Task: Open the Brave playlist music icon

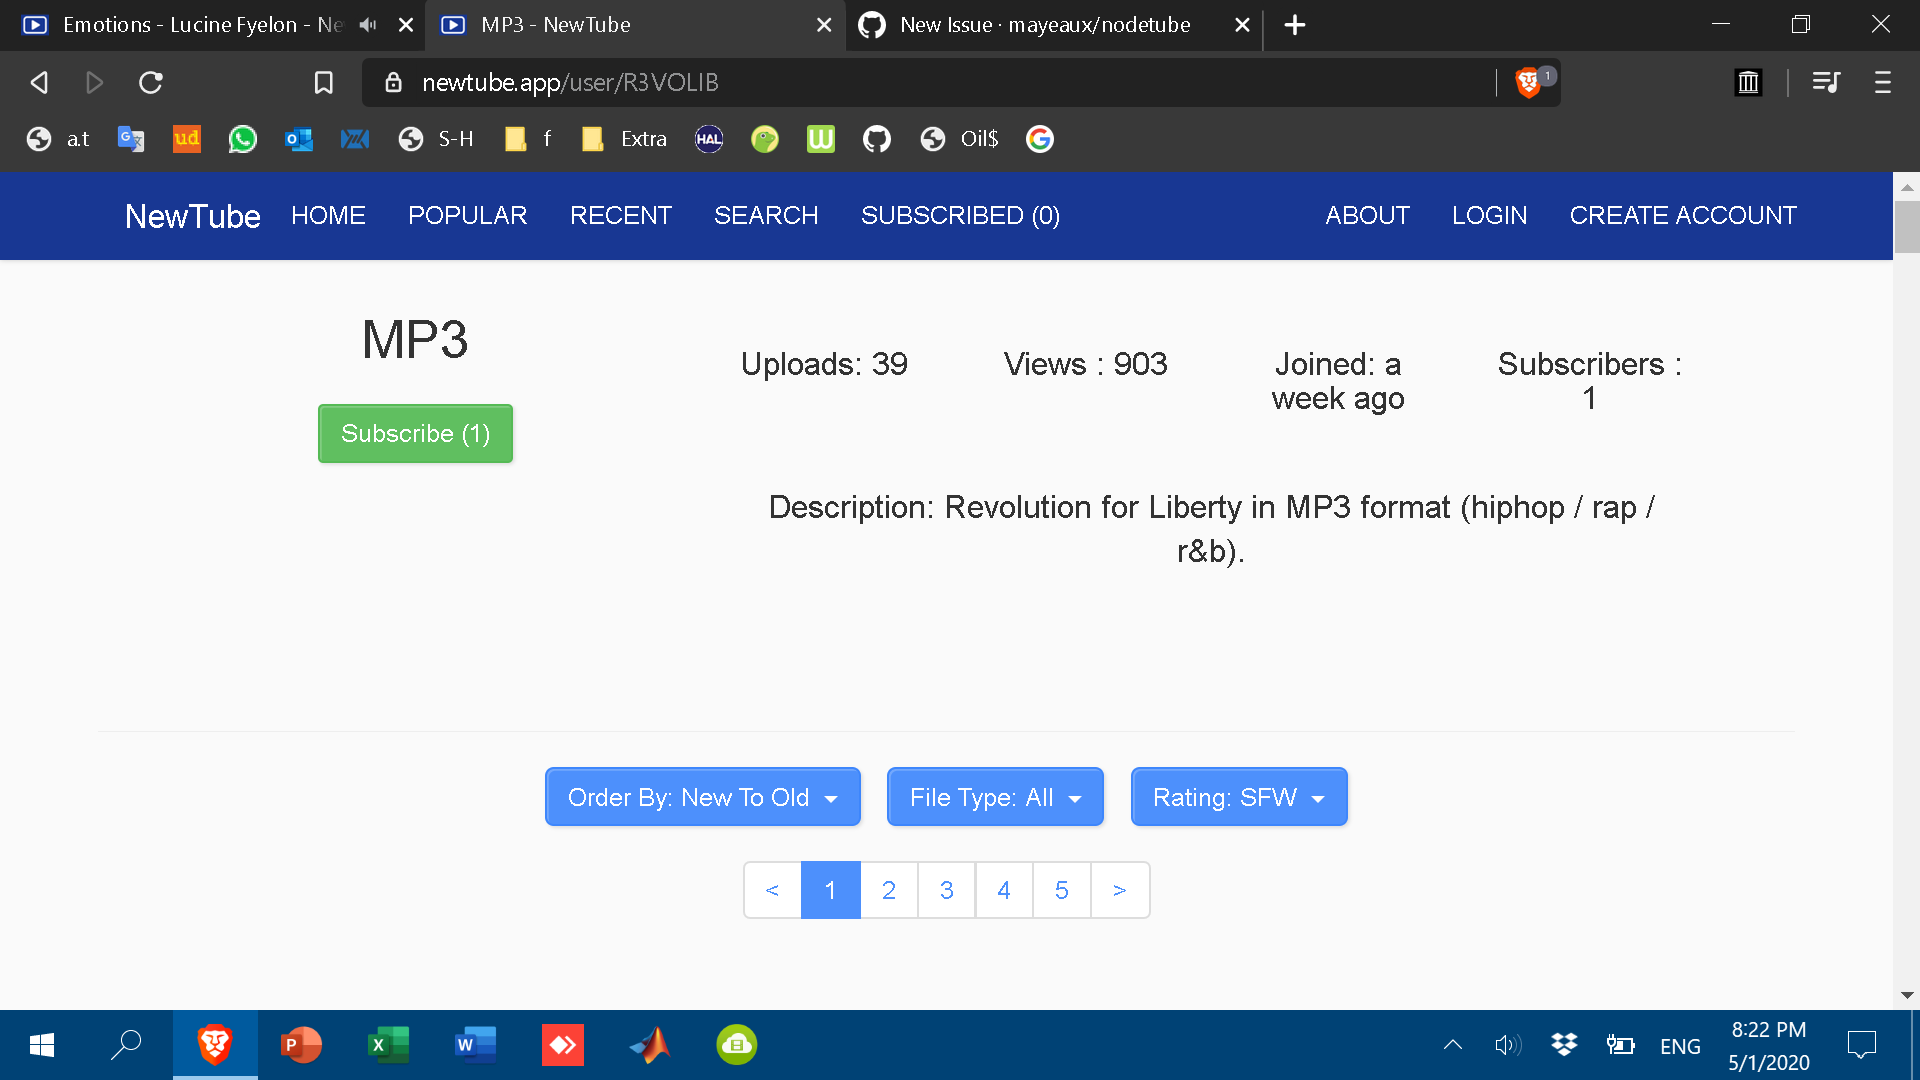Action: (x=1826, y=83)
